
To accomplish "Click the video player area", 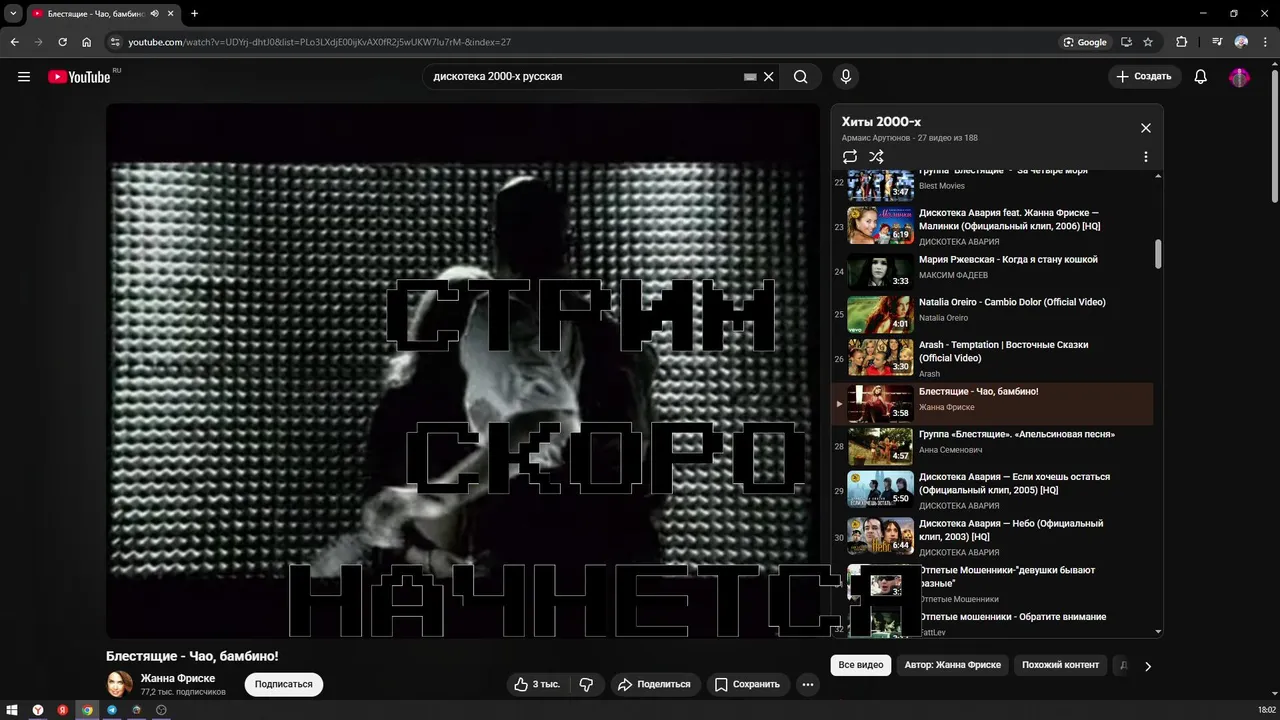I will tap(463, 370).
